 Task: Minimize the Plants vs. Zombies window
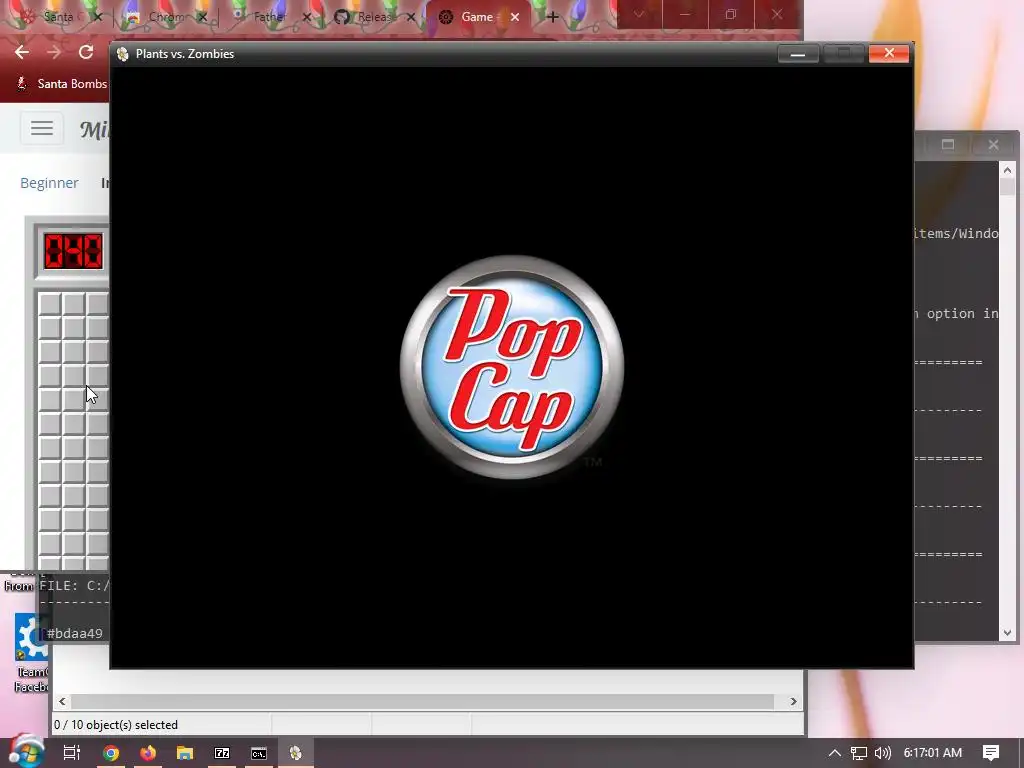(797, 54)
